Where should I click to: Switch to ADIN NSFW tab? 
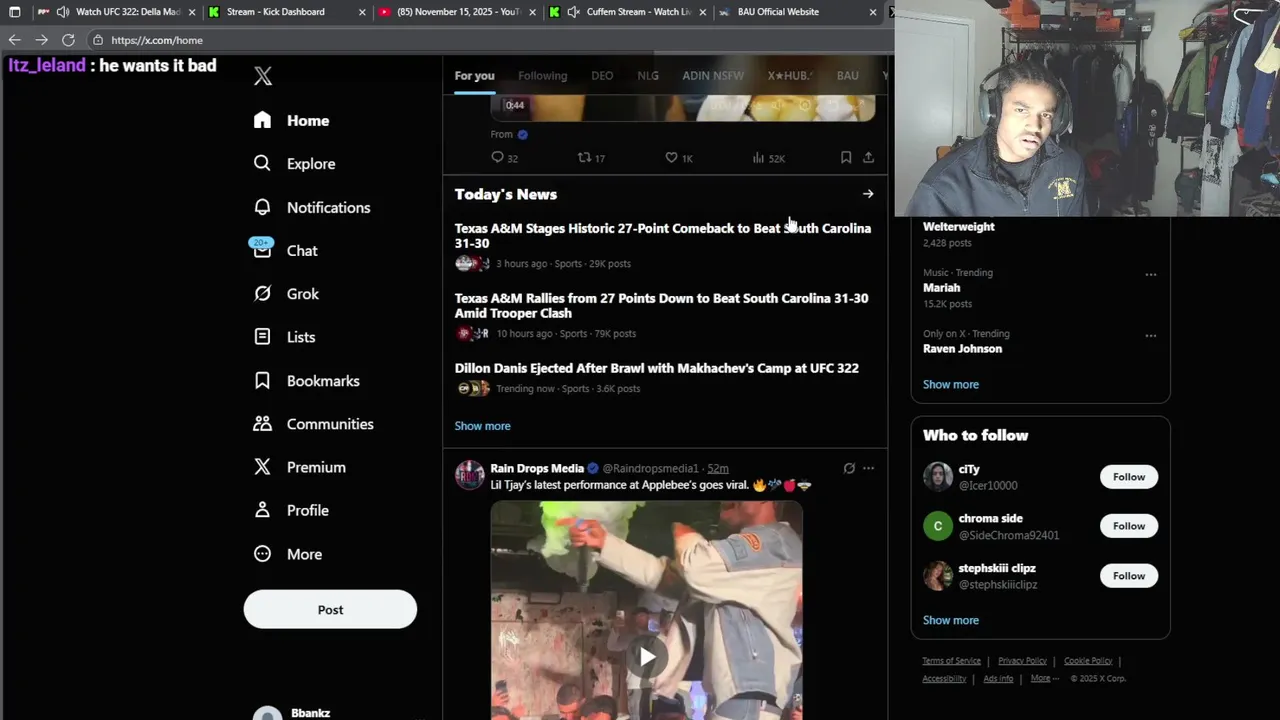[713, 75]
